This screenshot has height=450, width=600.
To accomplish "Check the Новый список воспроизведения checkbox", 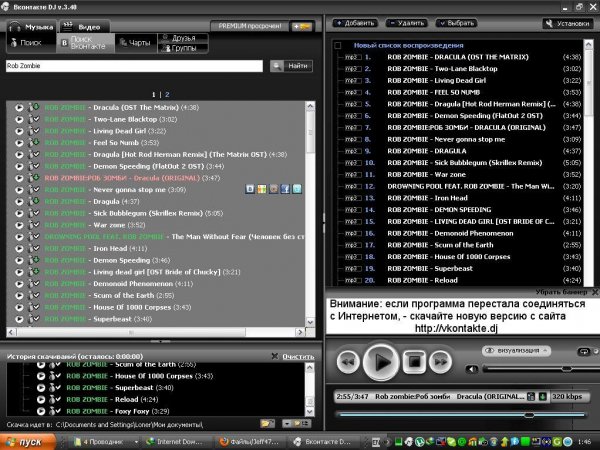I will coord(338,46).
